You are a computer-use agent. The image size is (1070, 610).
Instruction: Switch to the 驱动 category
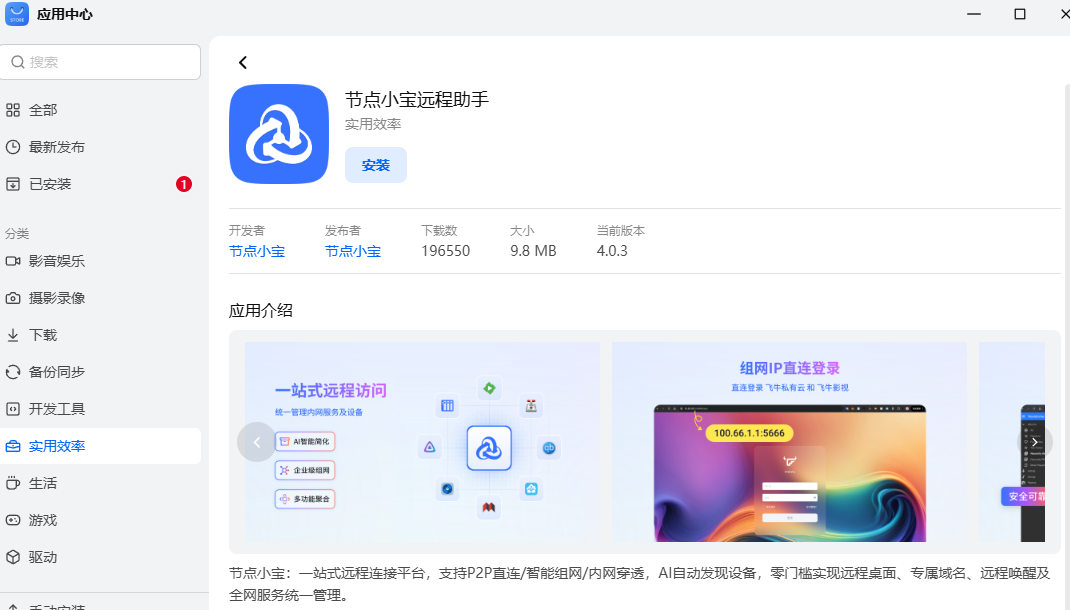(43, 557)
